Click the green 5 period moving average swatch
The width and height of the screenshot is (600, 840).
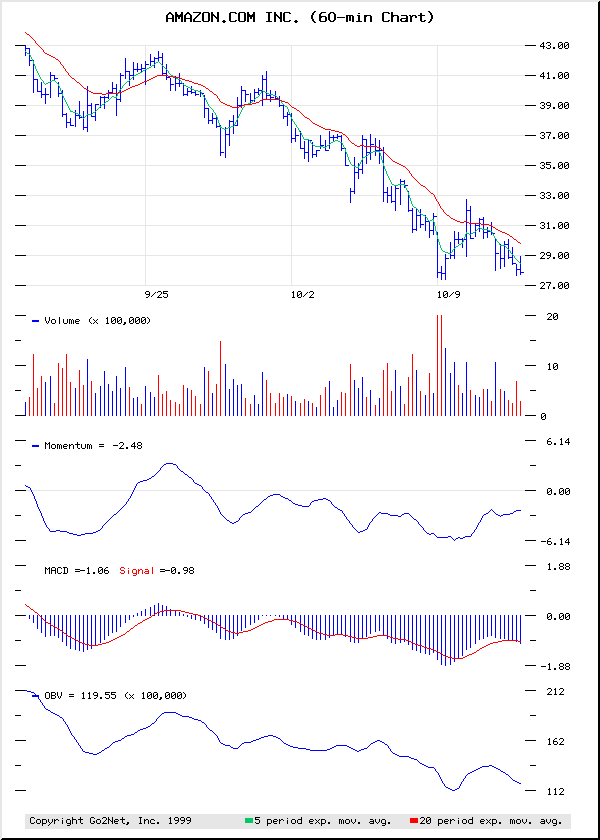[249, 821]
